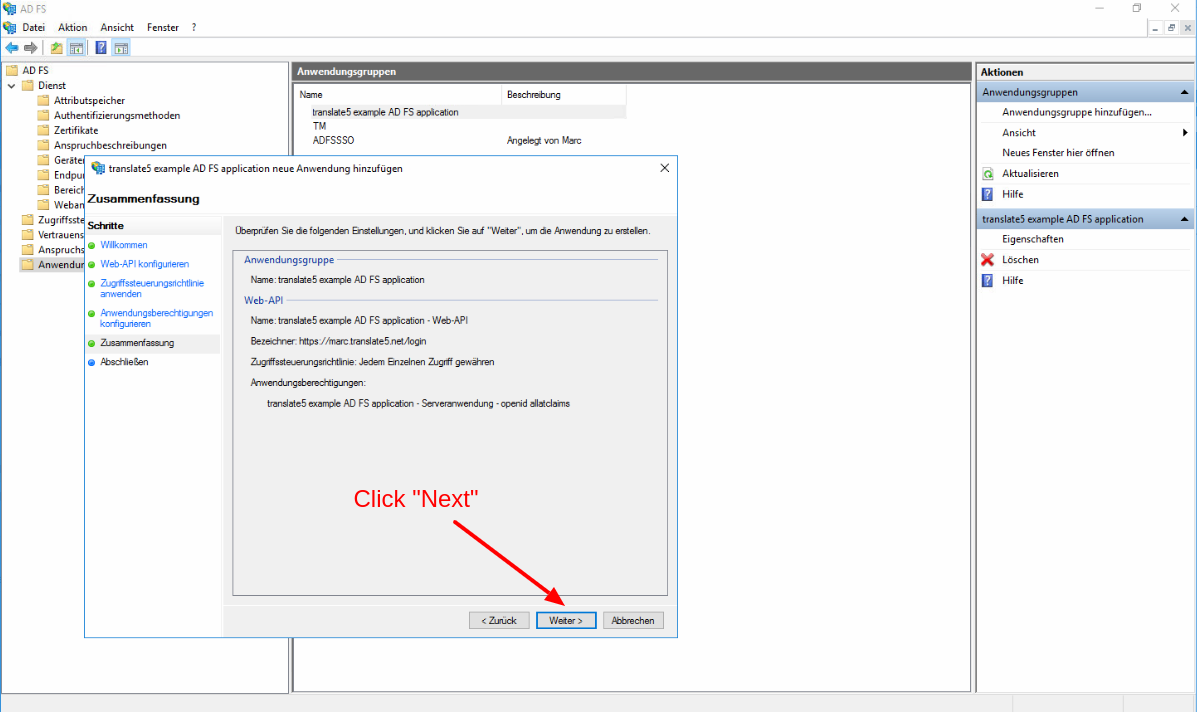Open Hilfe under translate5 example AD FS application actions

point(1012,280)
